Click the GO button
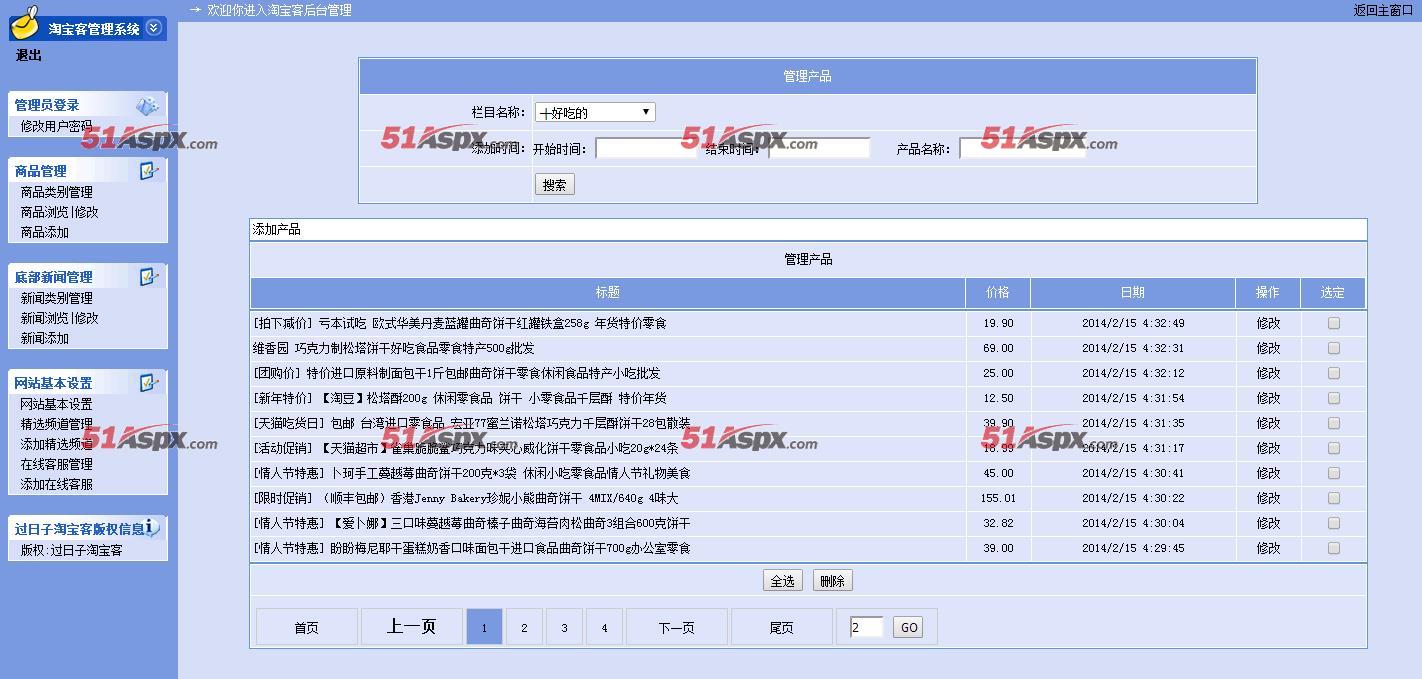Viewport: 1422px width, 679px height. pos(908,627)
